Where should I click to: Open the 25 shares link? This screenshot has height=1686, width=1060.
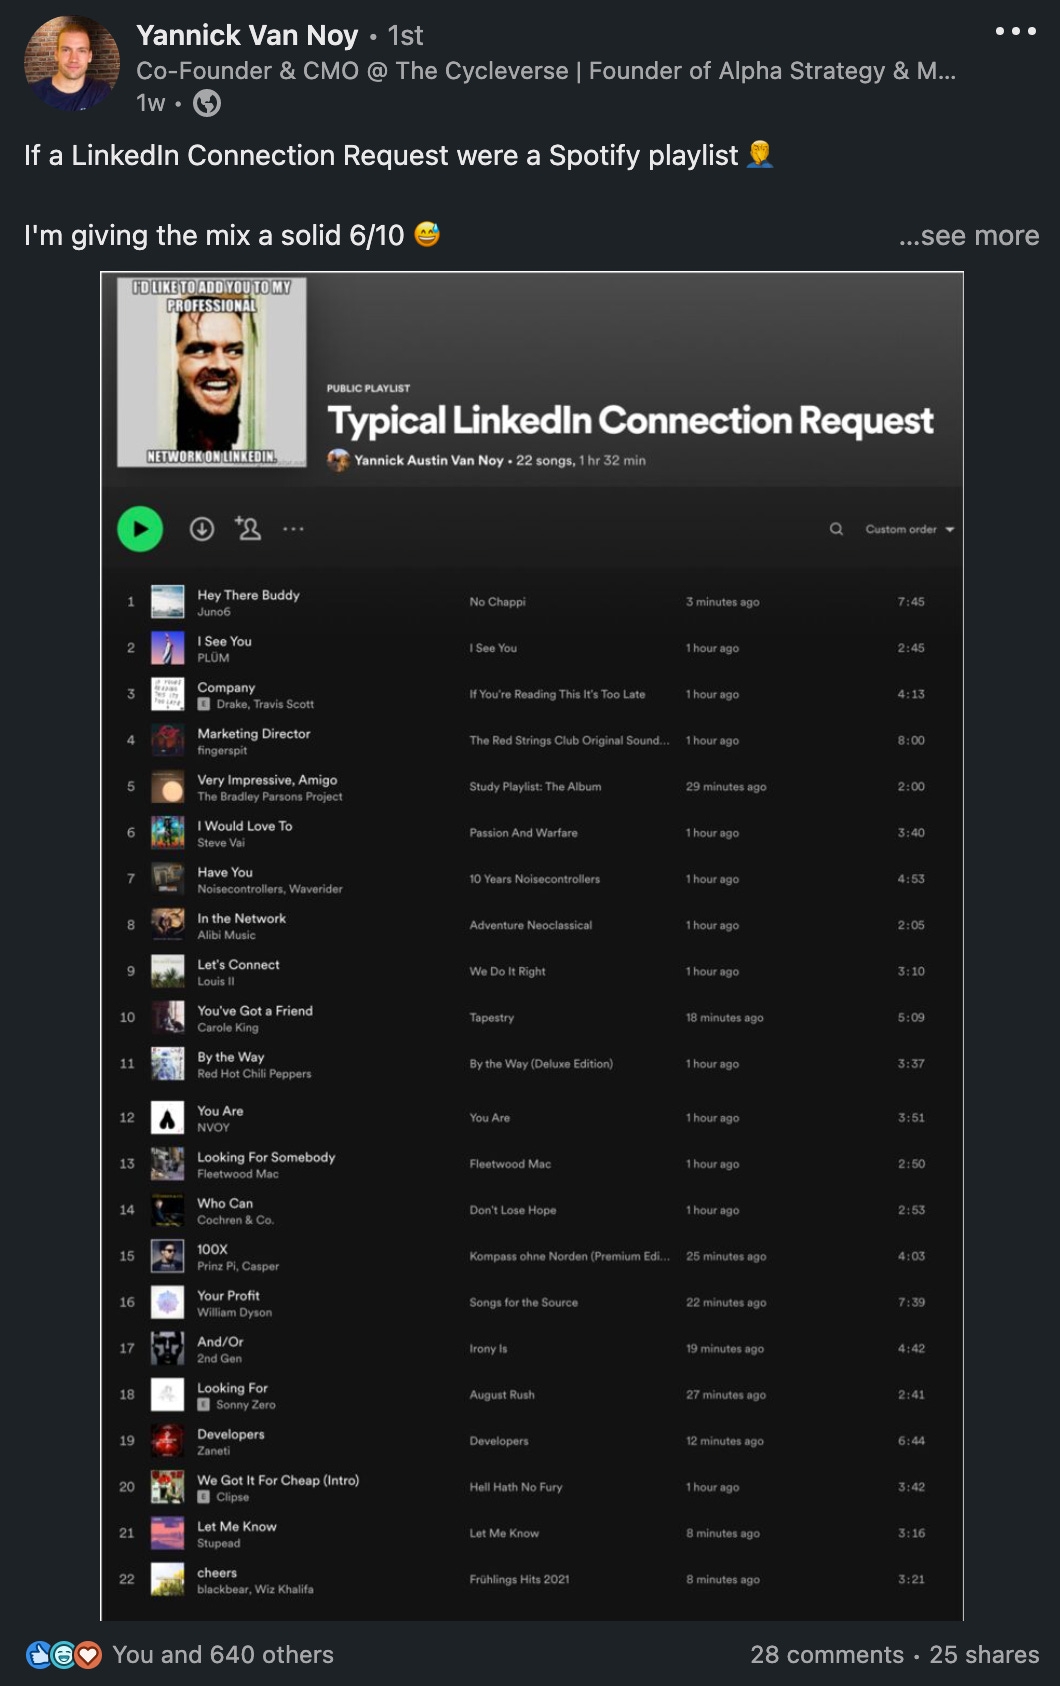pos(984,1655)
